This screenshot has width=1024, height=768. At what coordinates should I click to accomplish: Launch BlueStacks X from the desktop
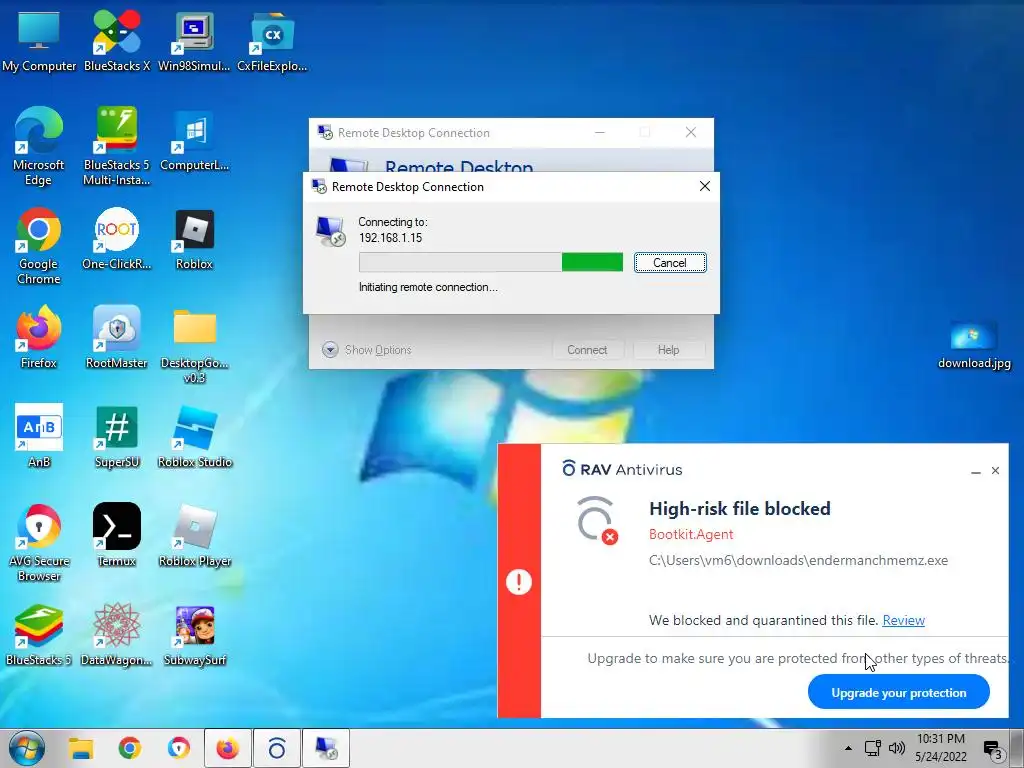[117, 40]
